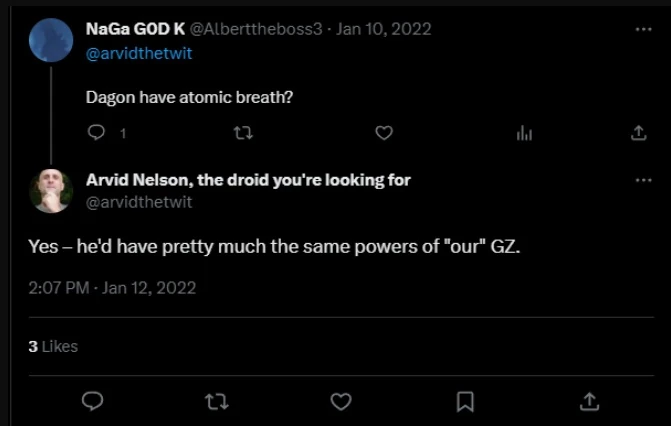Like NaGa GOD K's tweet
Screen dimensions: 671x426
[x=383, y=133]
